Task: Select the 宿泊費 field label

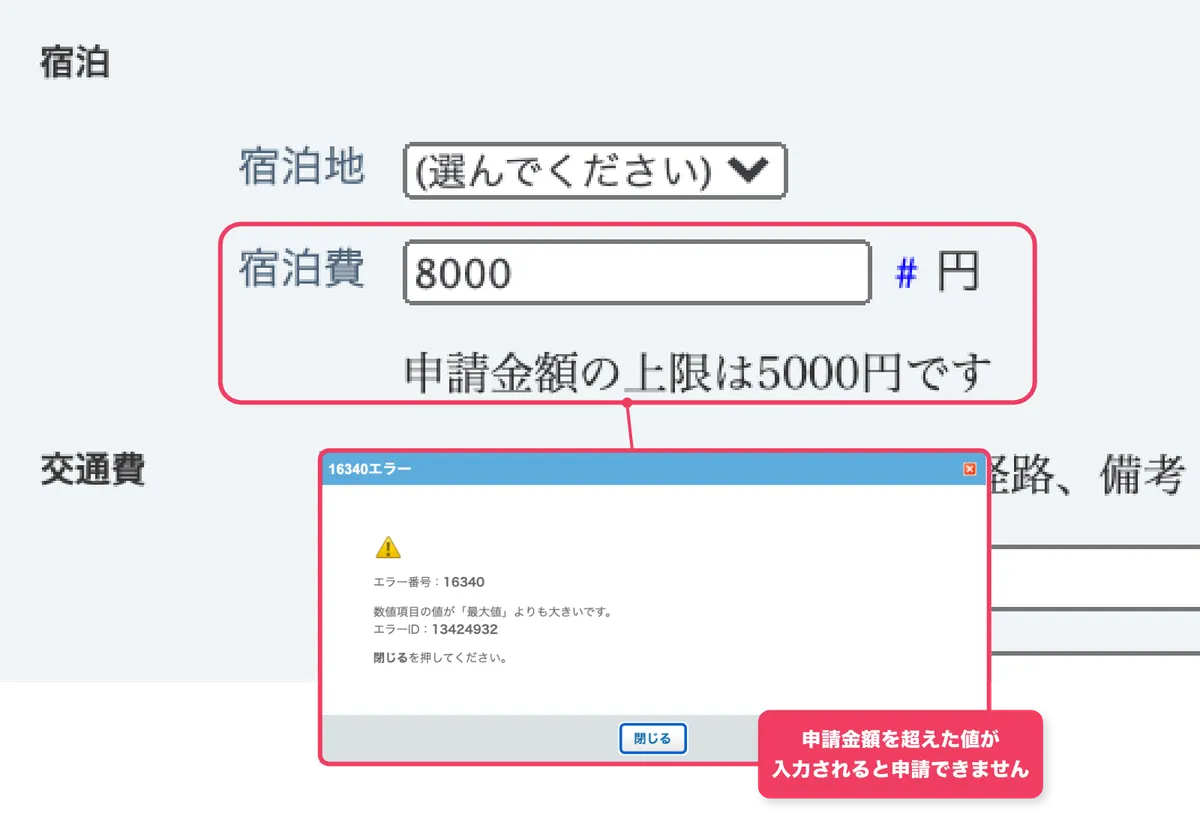Action: tap(302, 269)
